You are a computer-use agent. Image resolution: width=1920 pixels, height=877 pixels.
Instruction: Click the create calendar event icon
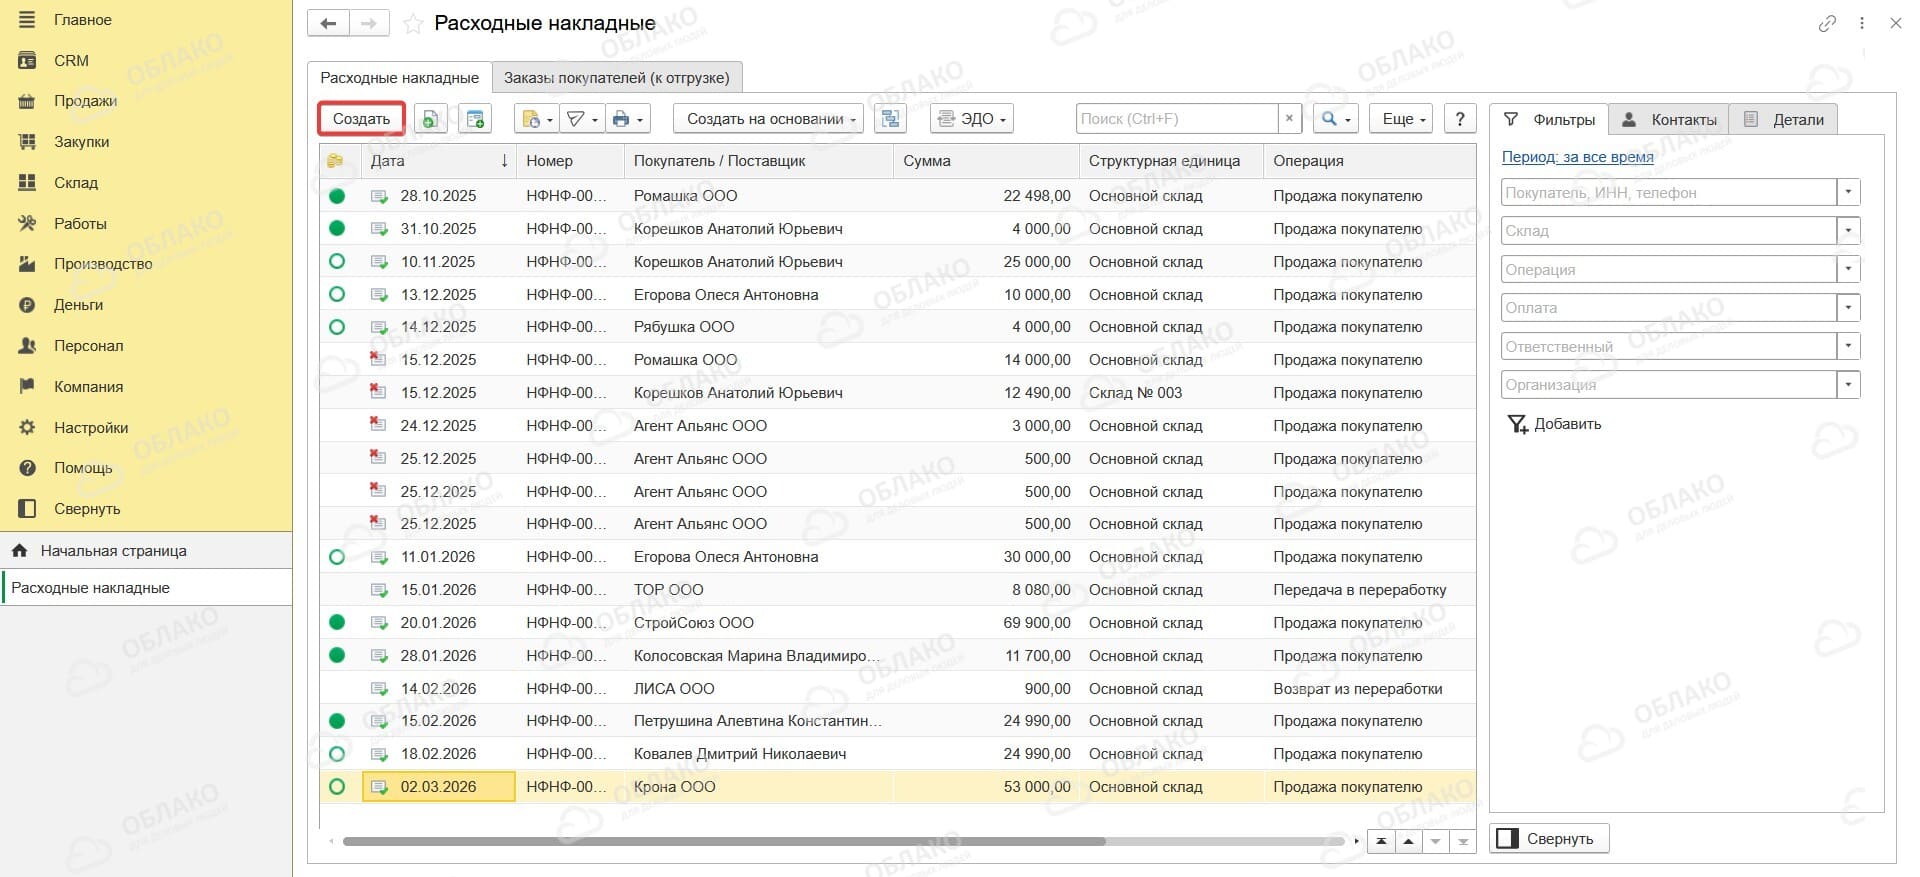pyautogui.click(x=475, y=119)
